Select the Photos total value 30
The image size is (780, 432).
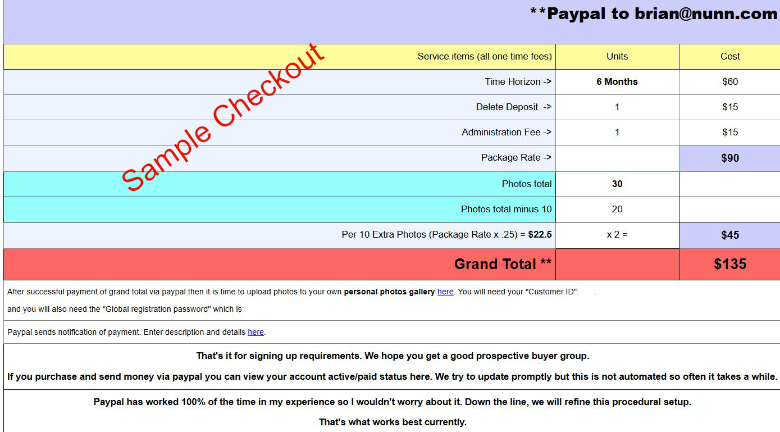(x=617, y=184)
